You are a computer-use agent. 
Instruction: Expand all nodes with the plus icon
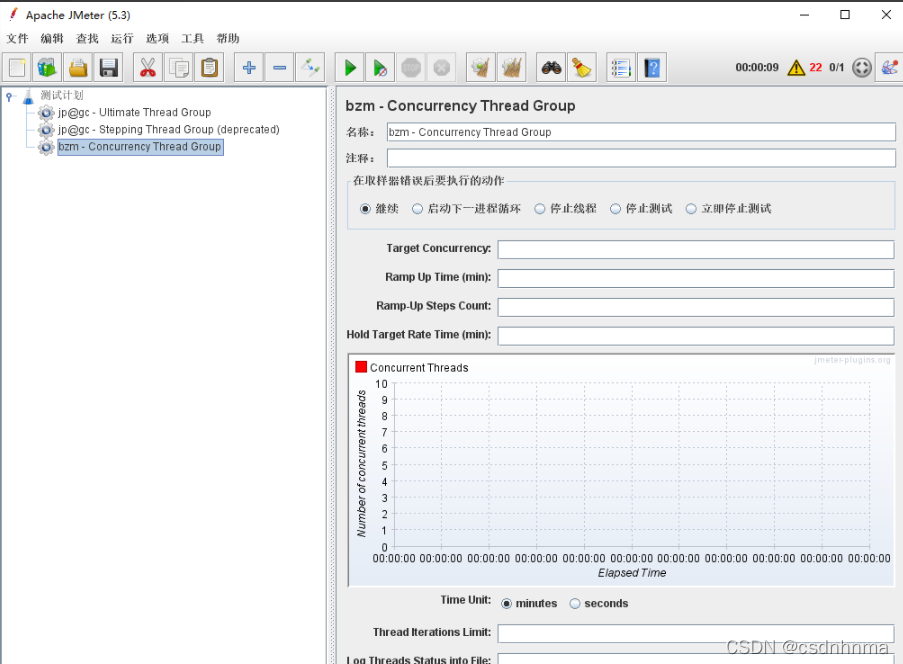249,68
